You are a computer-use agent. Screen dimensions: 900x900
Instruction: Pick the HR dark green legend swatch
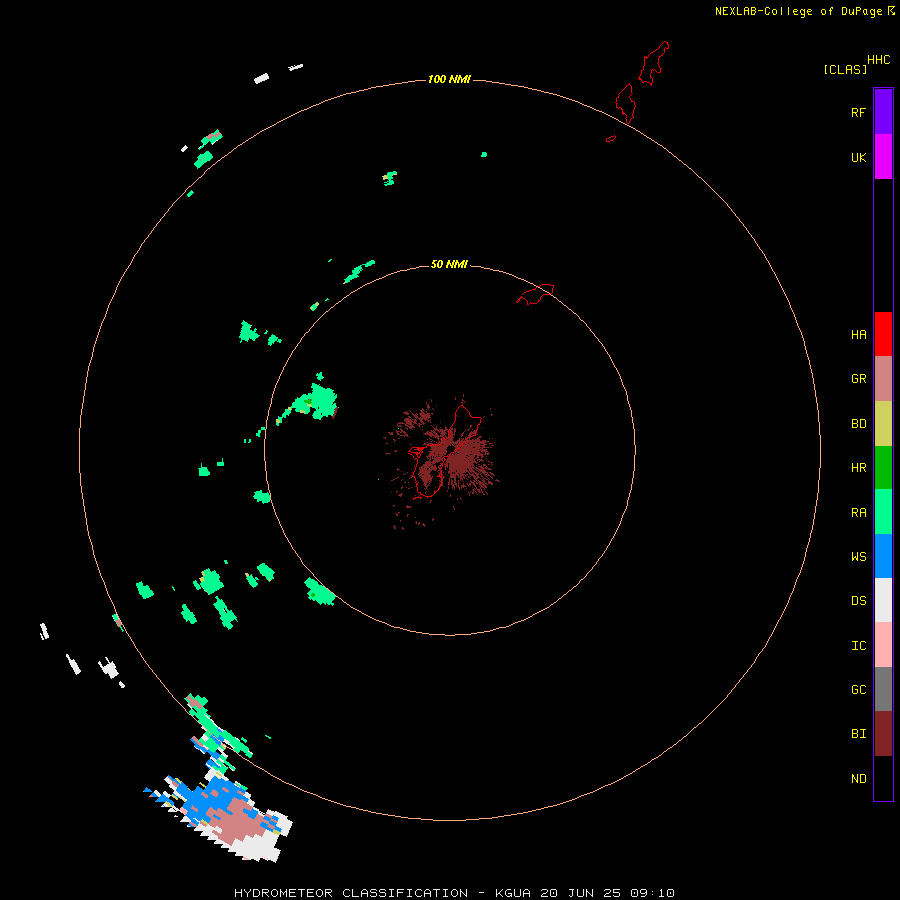tap(883, 468)
